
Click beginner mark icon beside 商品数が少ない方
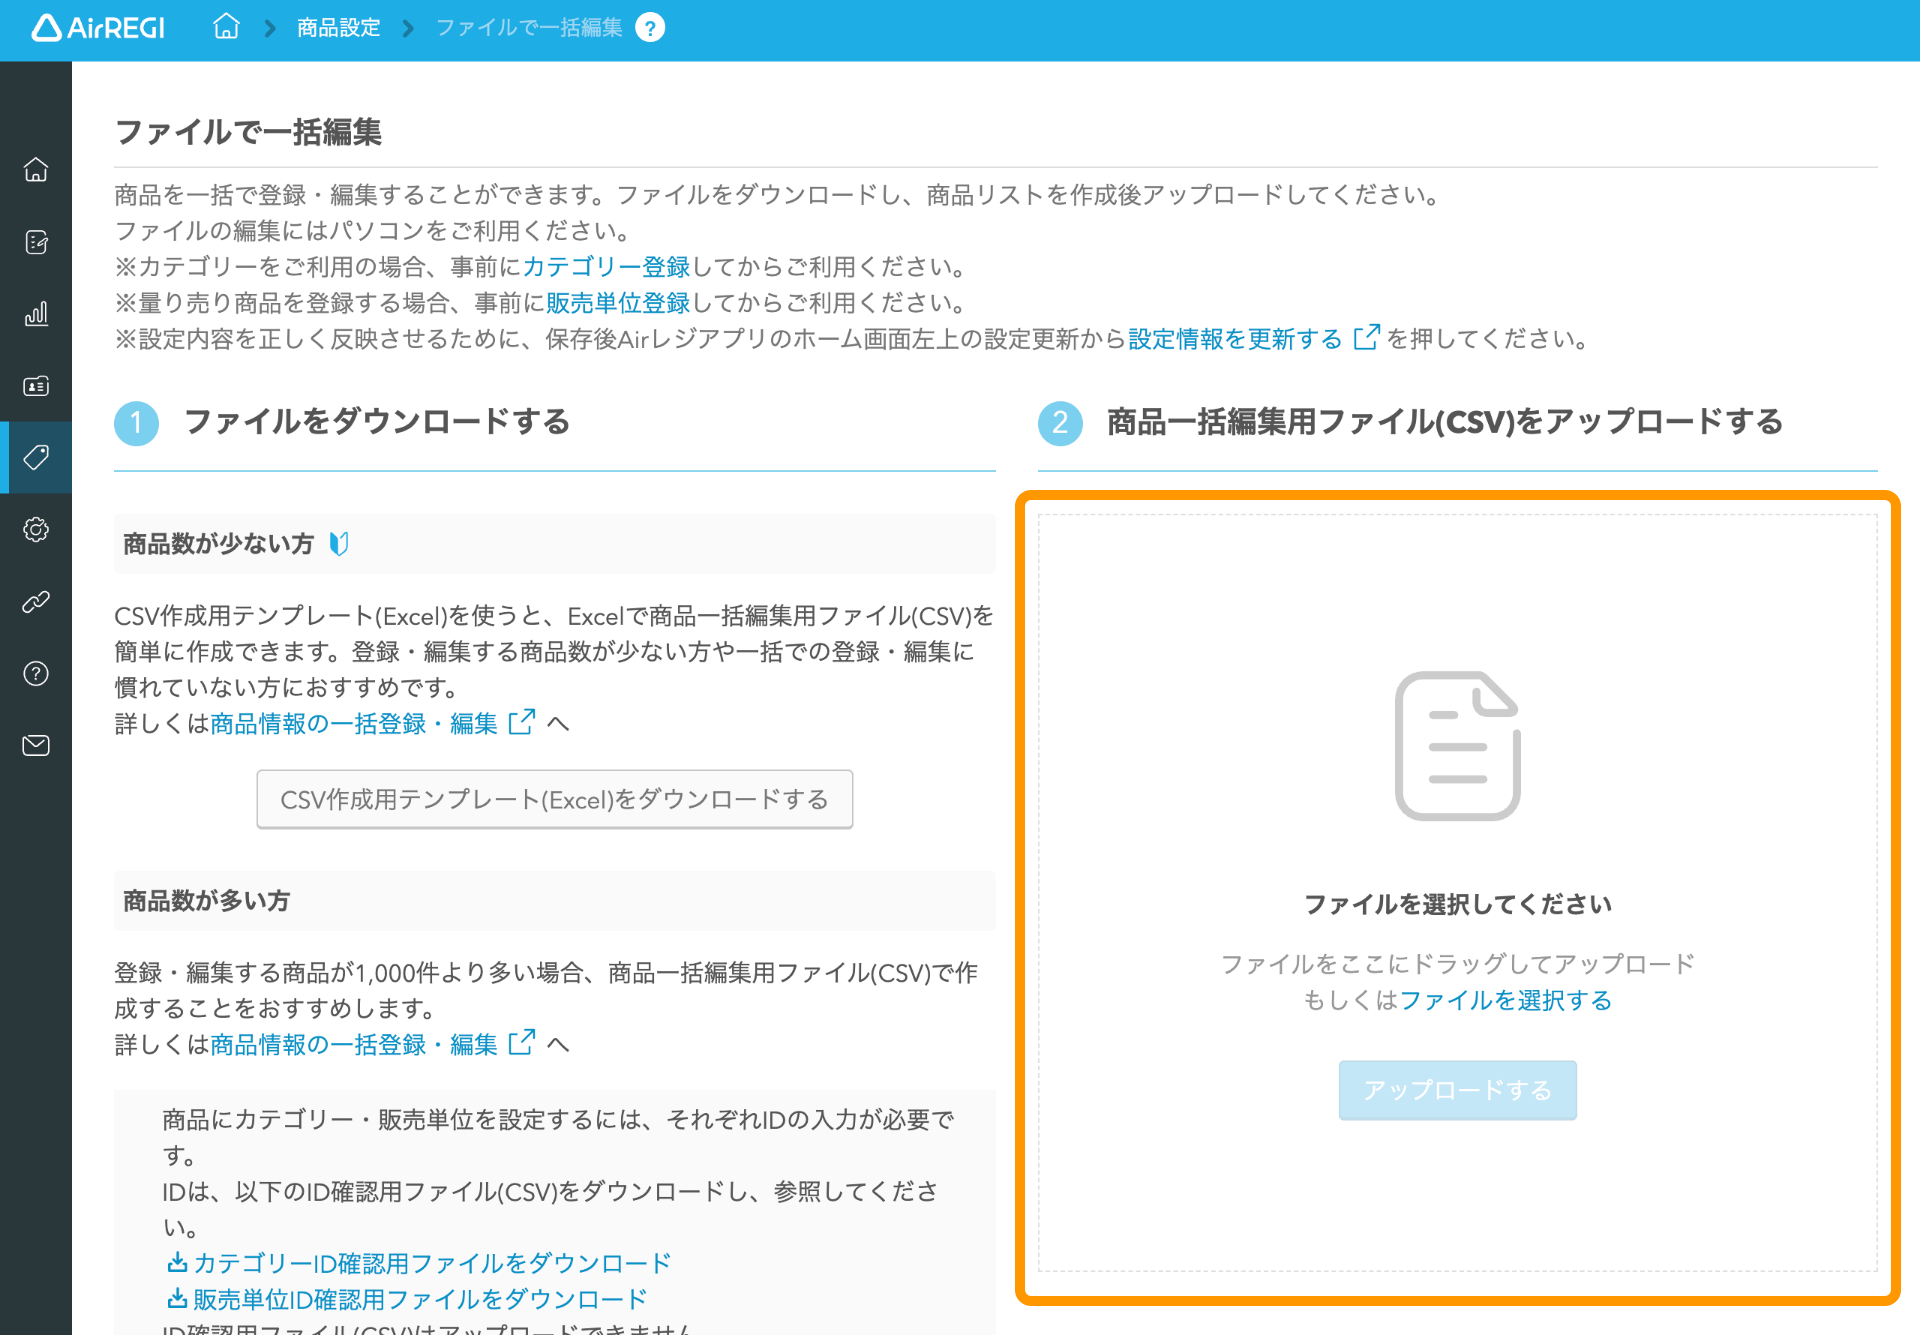(x=339, y=544)
